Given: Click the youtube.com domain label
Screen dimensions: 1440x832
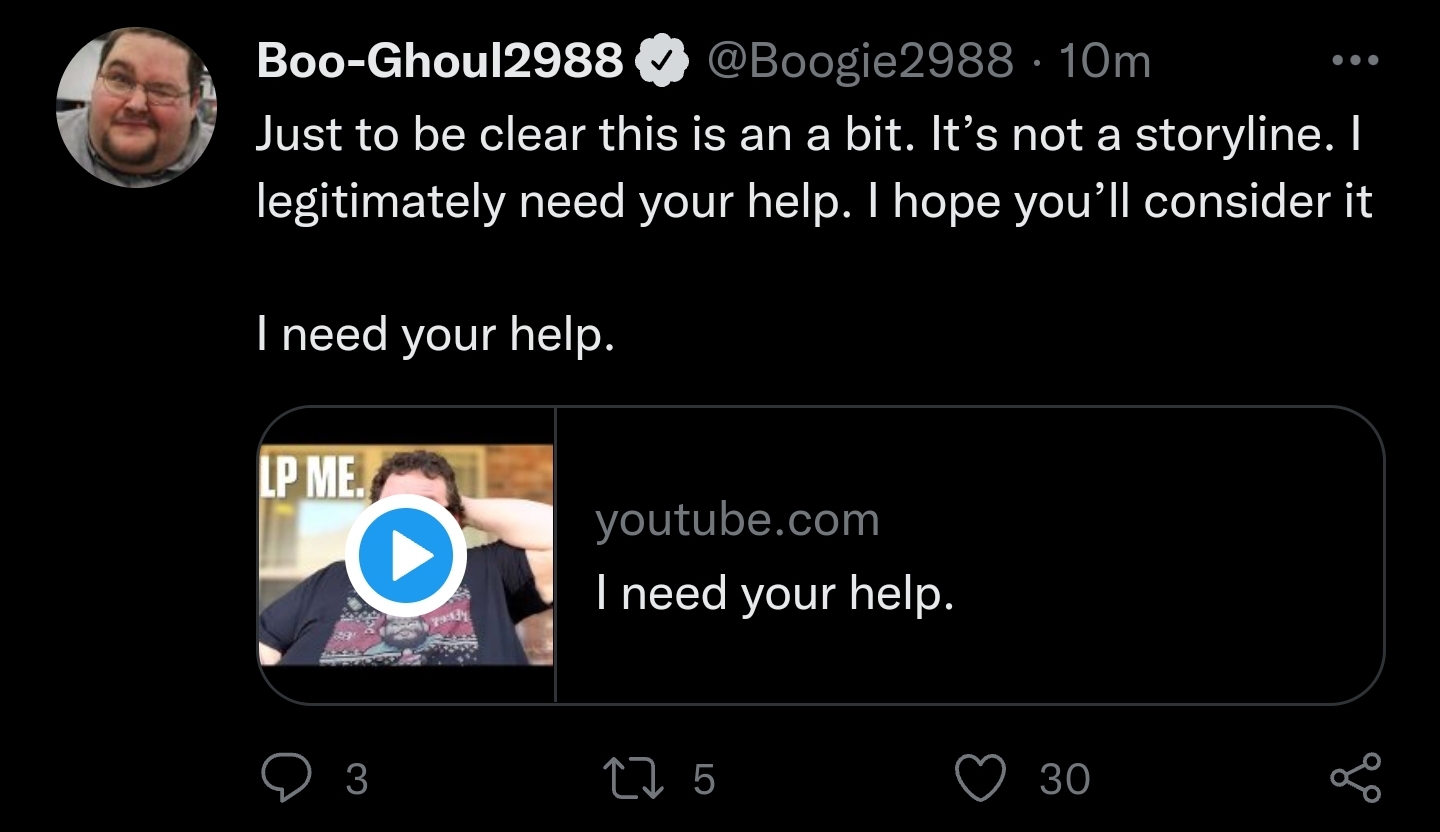Looking at the screenshot, I should [737, 520].
